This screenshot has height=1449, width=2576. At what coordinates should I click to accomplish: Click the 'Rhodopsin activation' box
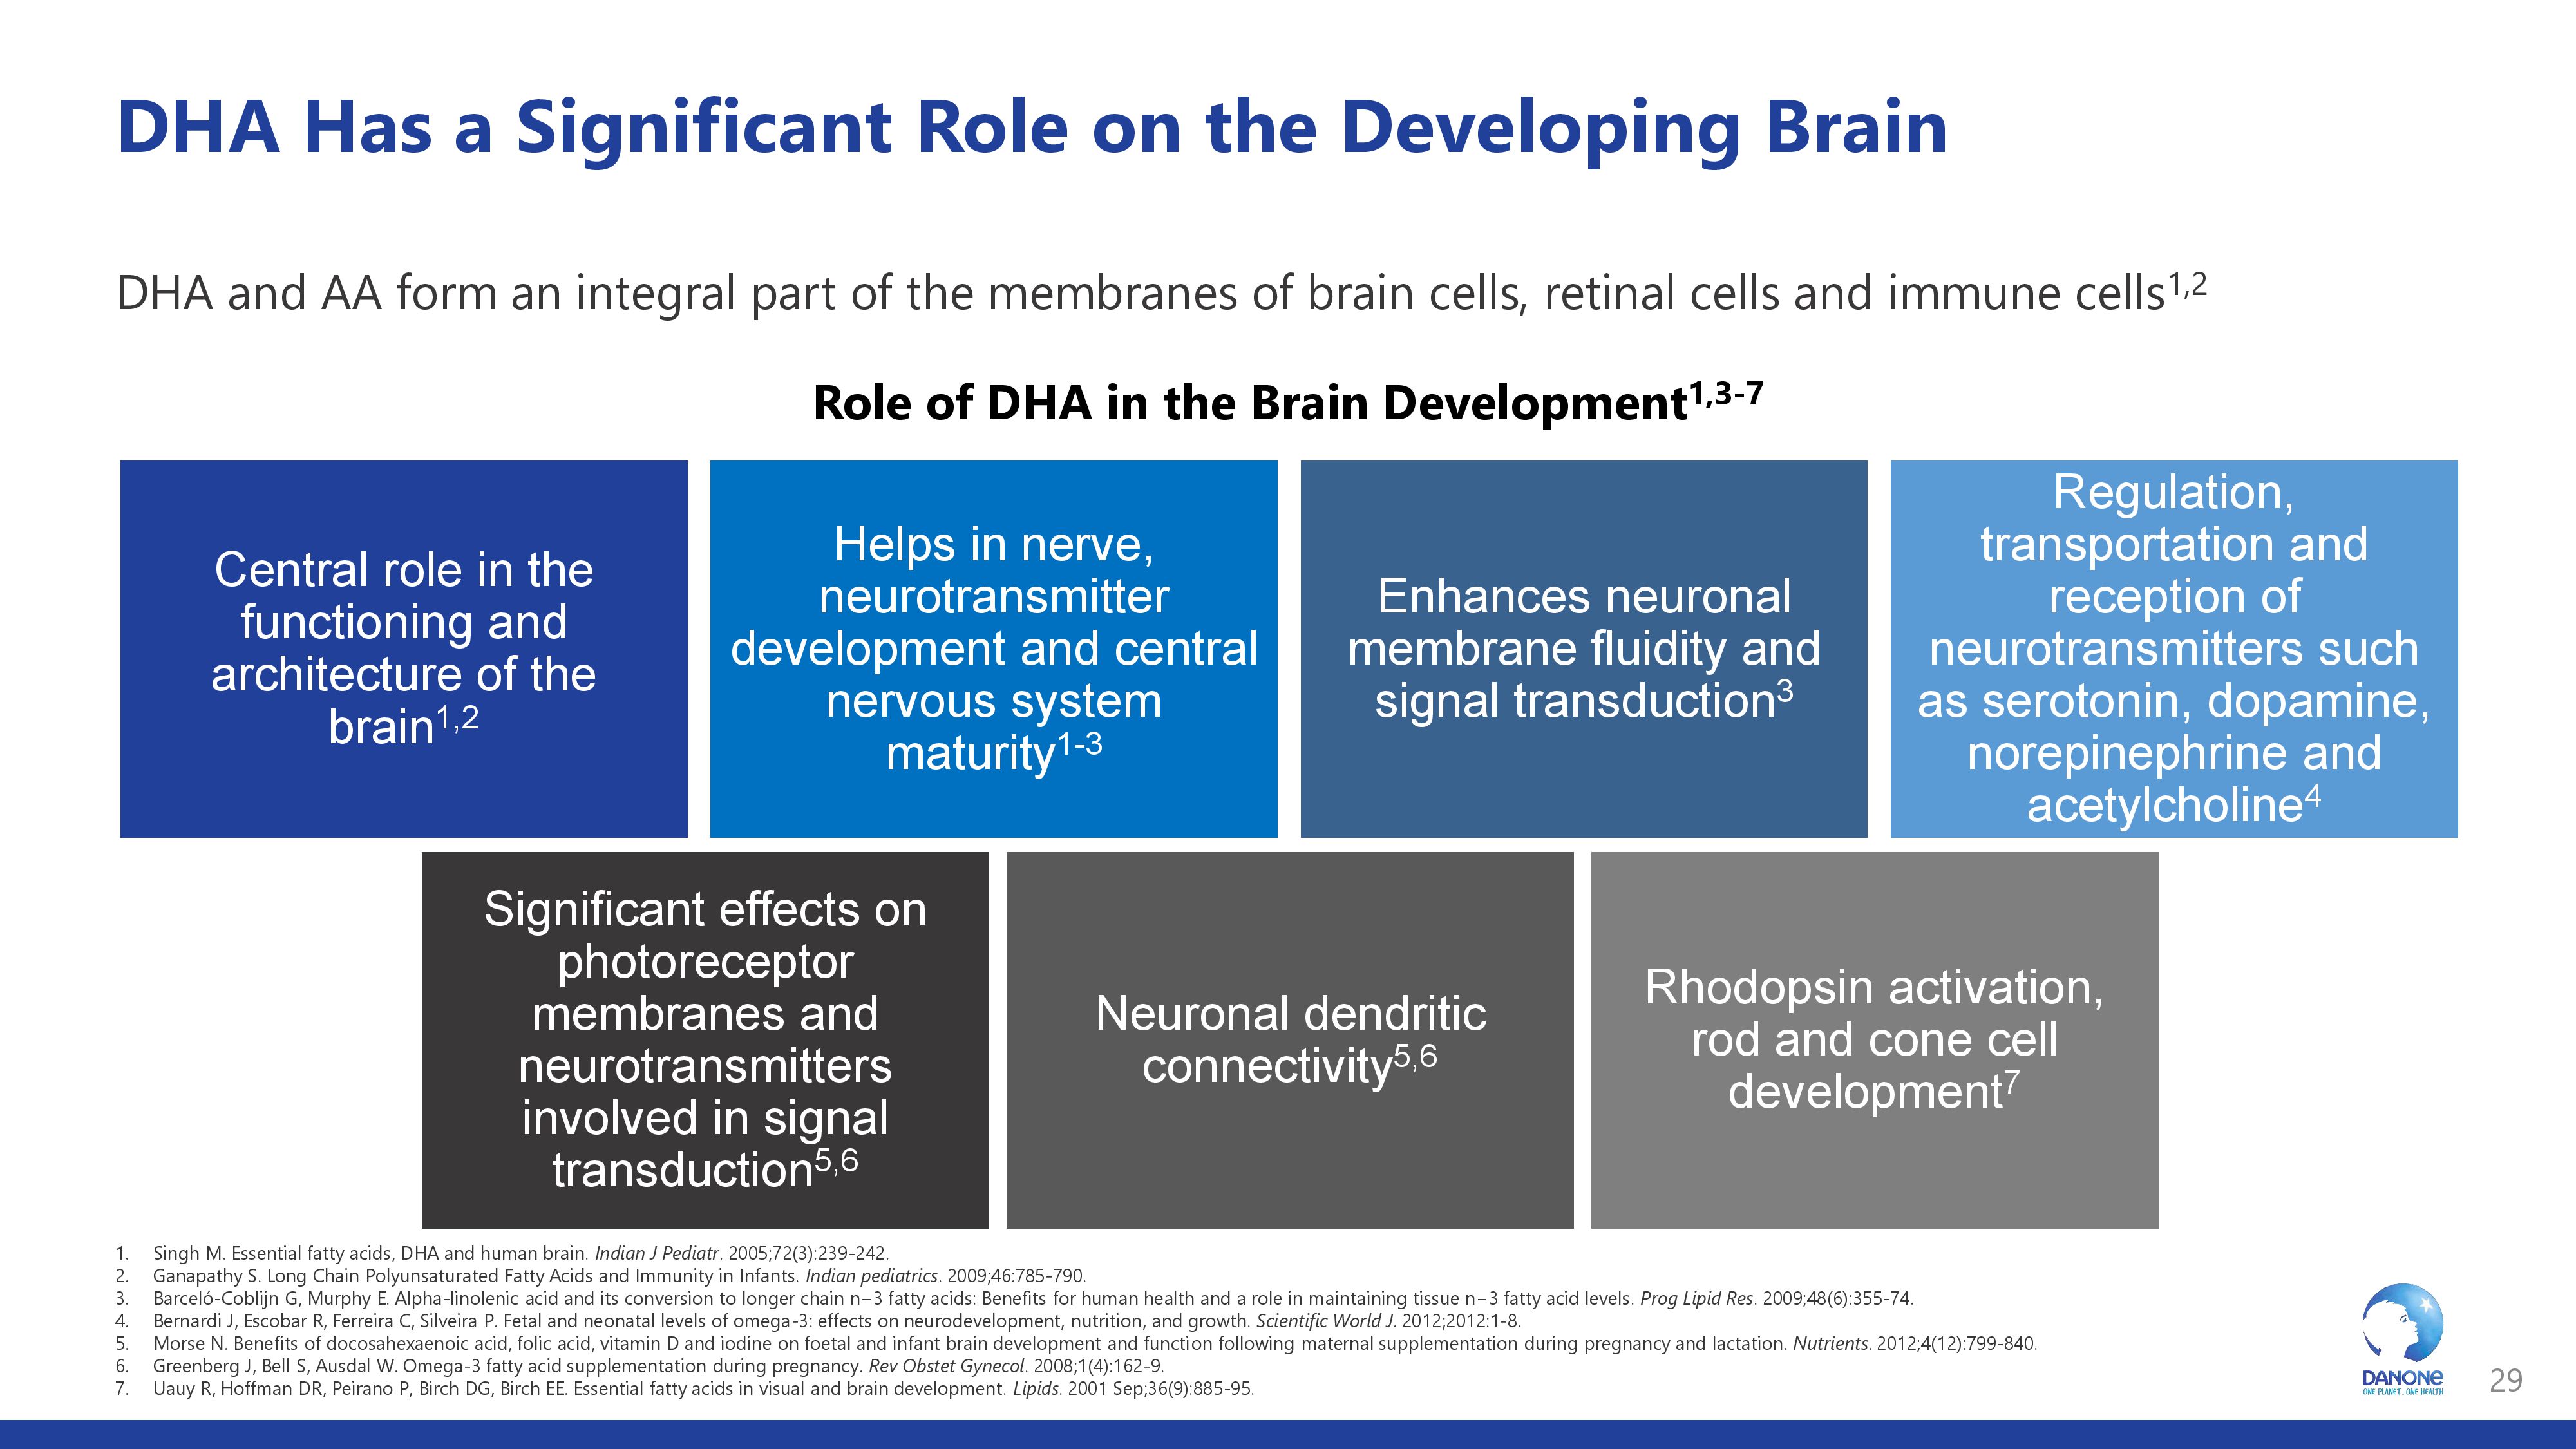coord(1874,1039)
